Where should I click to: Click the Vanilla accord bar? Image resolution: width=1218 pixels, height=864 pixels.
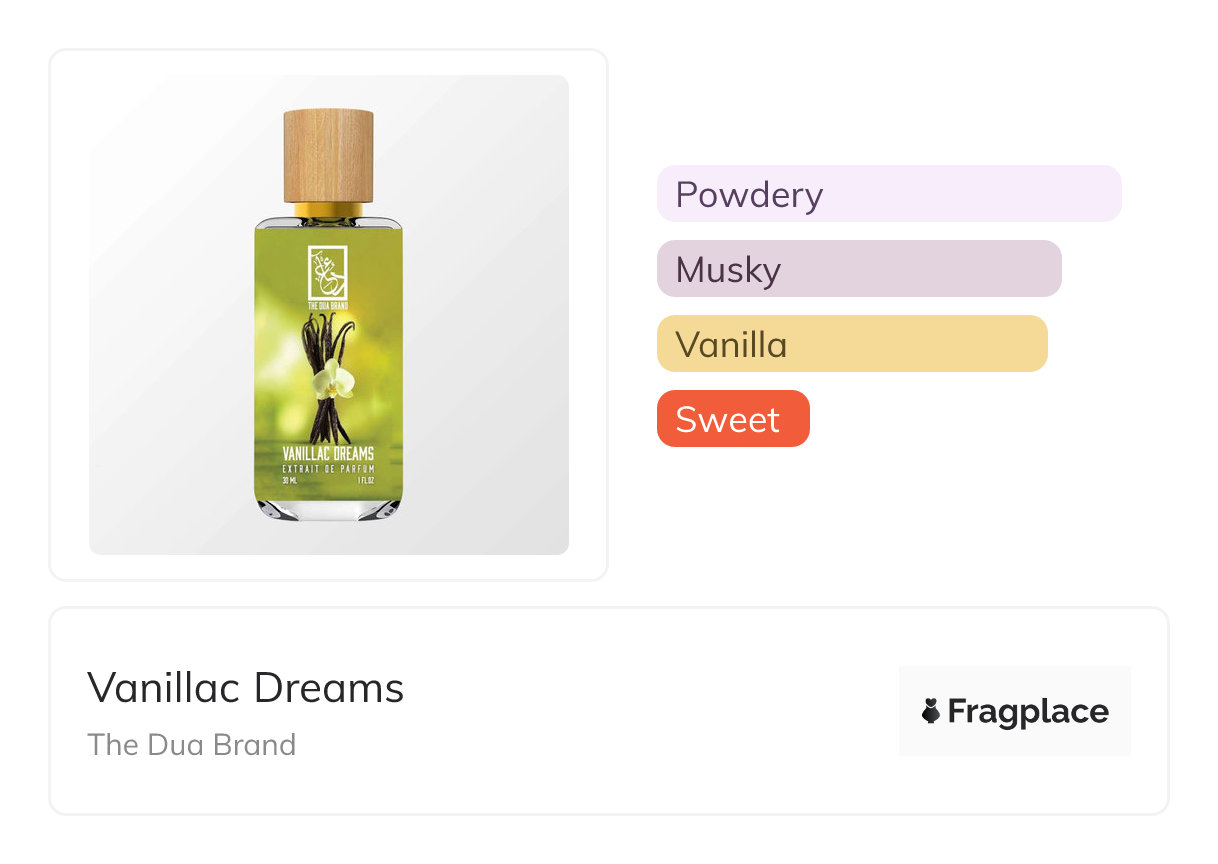click(851, 344)
